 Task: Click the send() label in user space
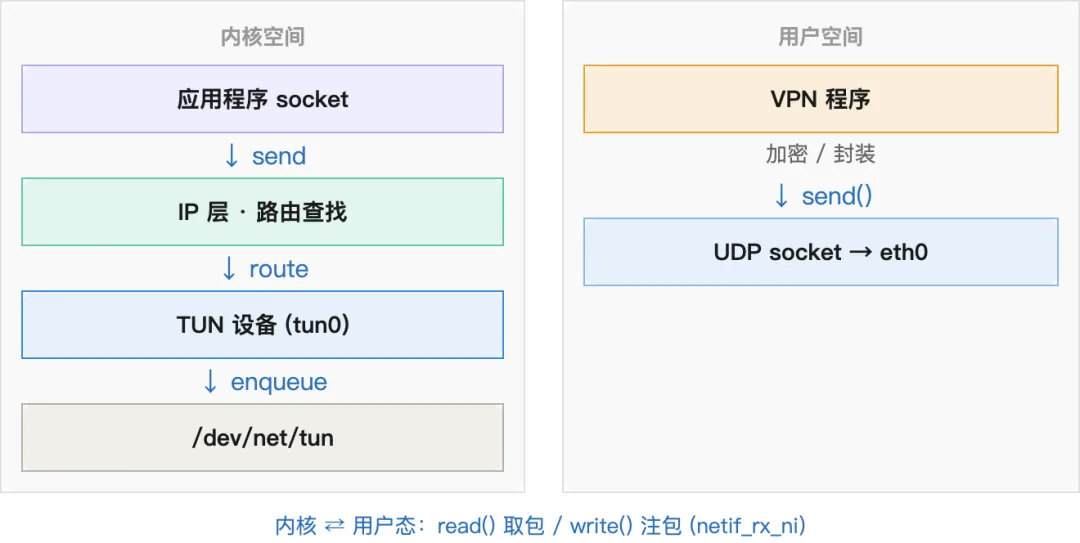[x=837, y=196]
